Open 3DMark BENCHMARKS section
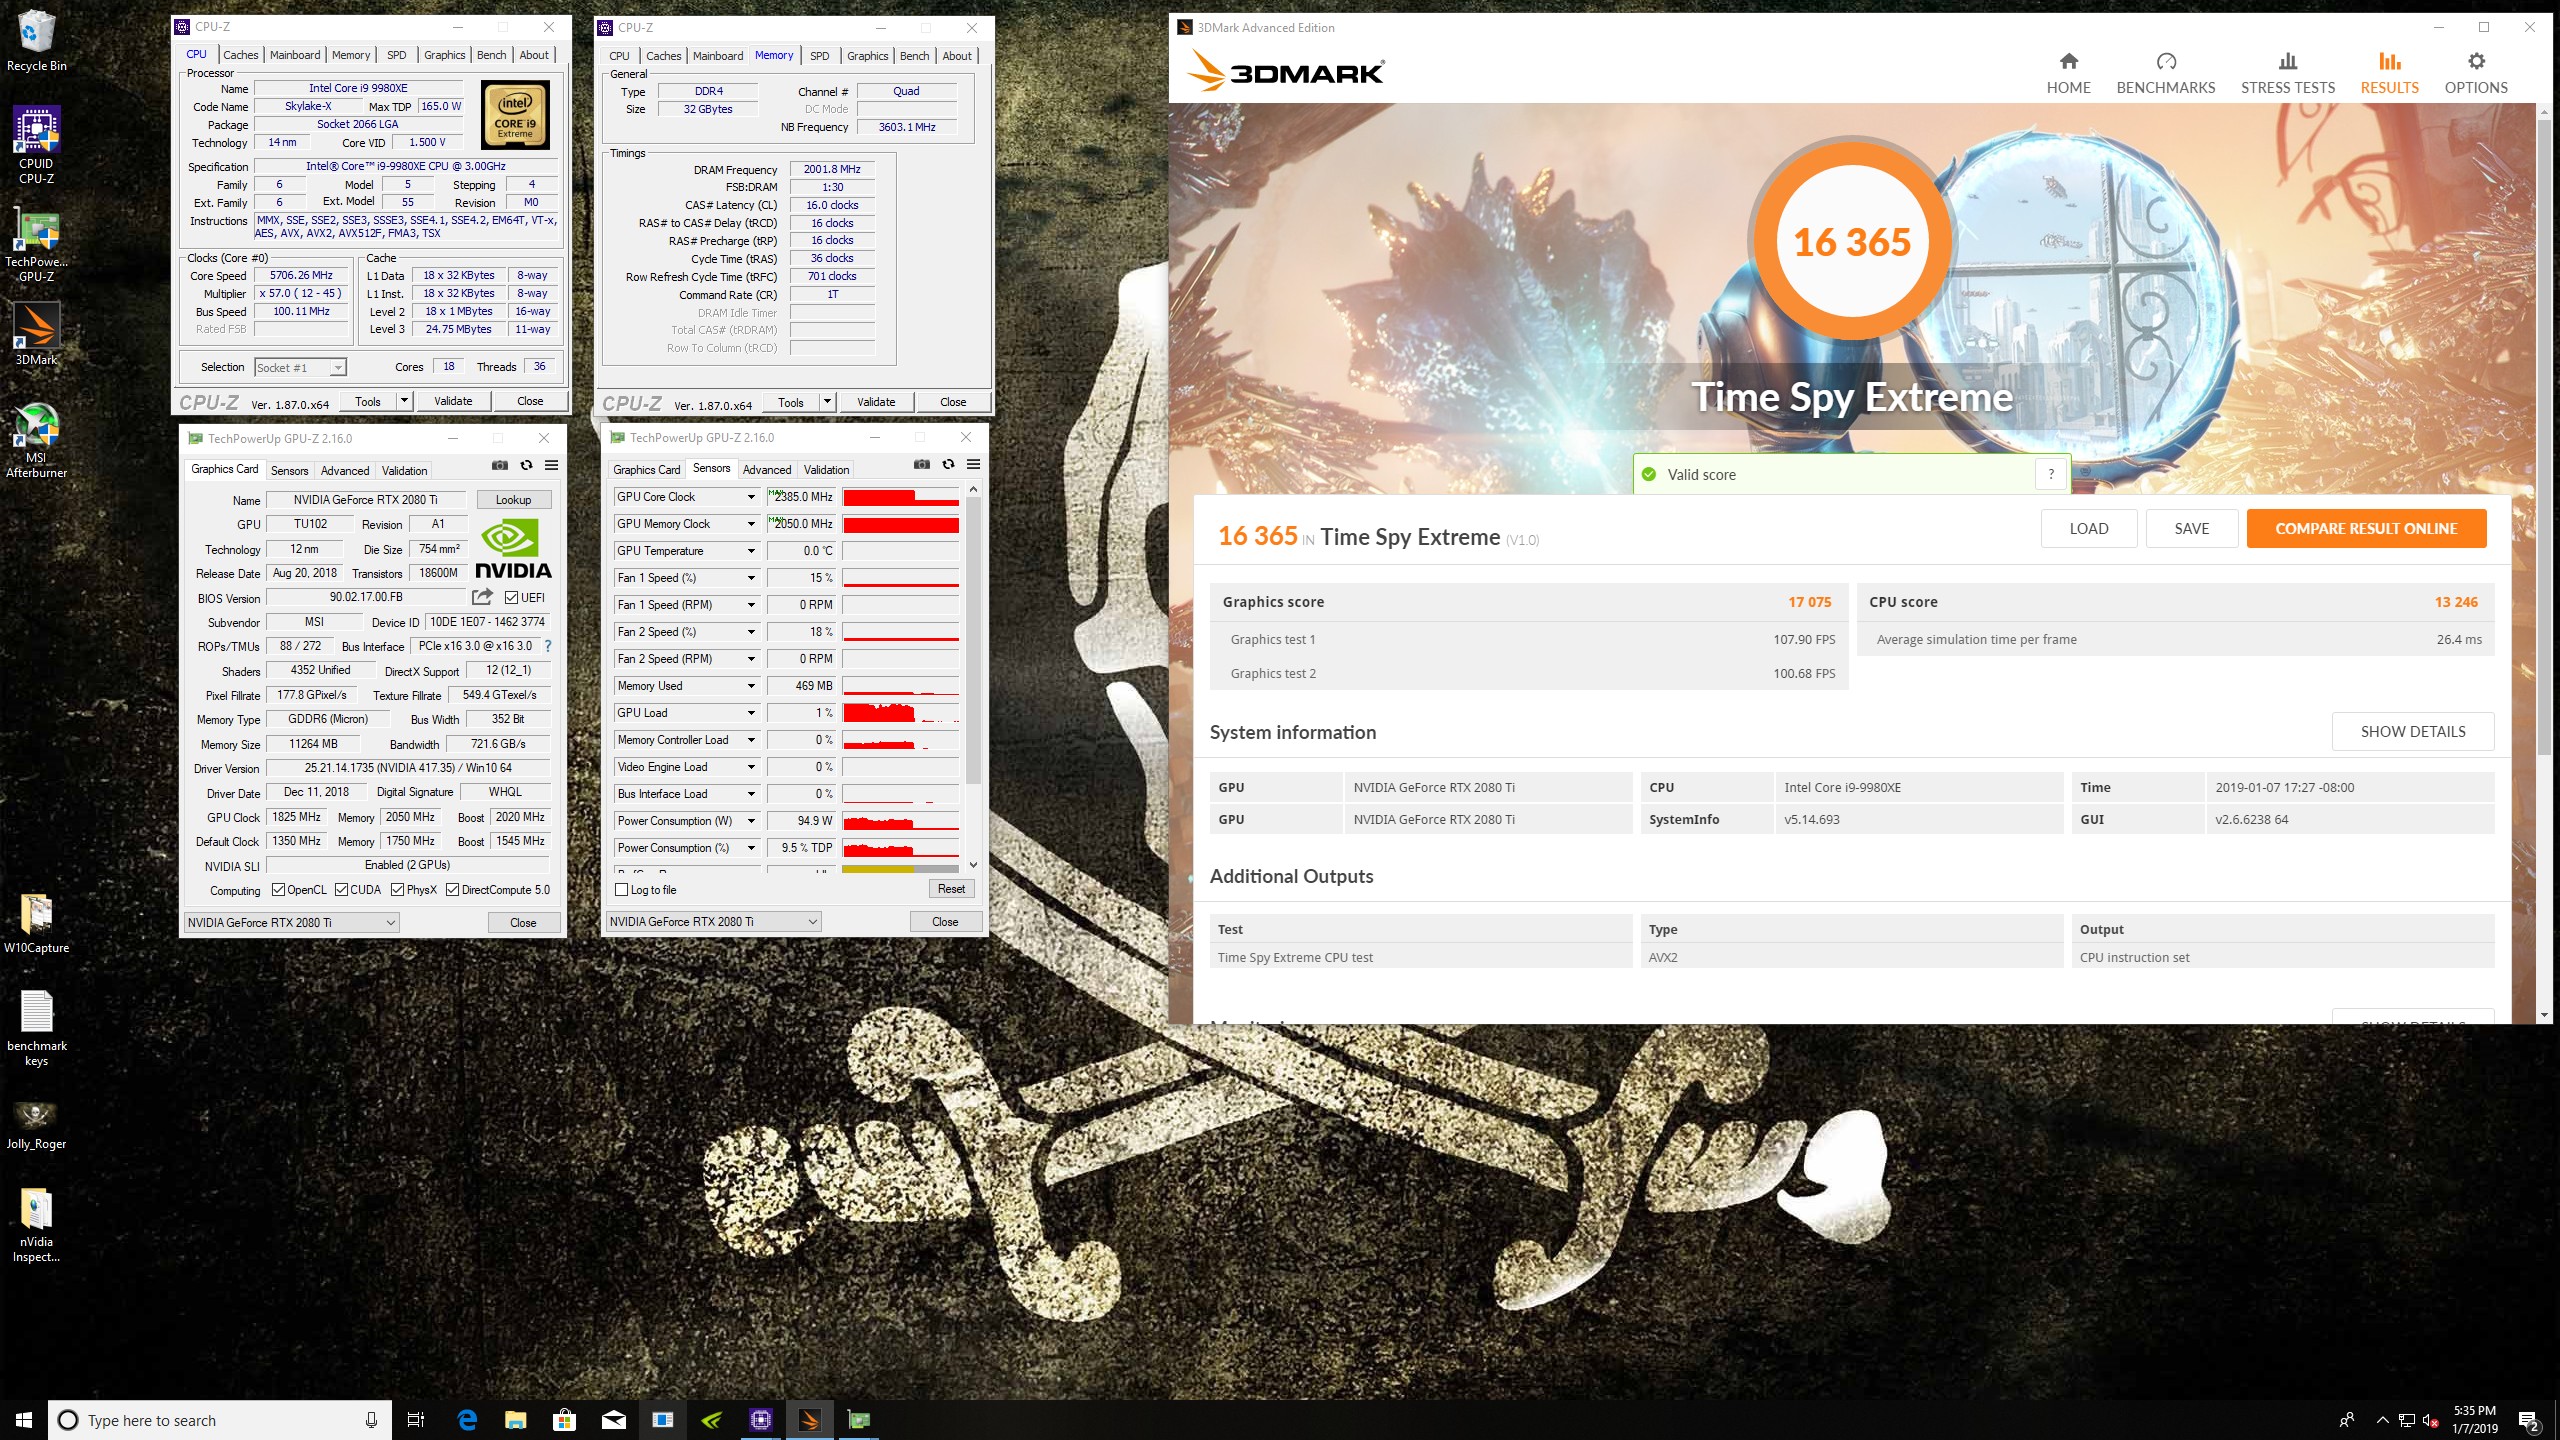The height and width of the screenshot is (1440, 2560). point(2165,73)
